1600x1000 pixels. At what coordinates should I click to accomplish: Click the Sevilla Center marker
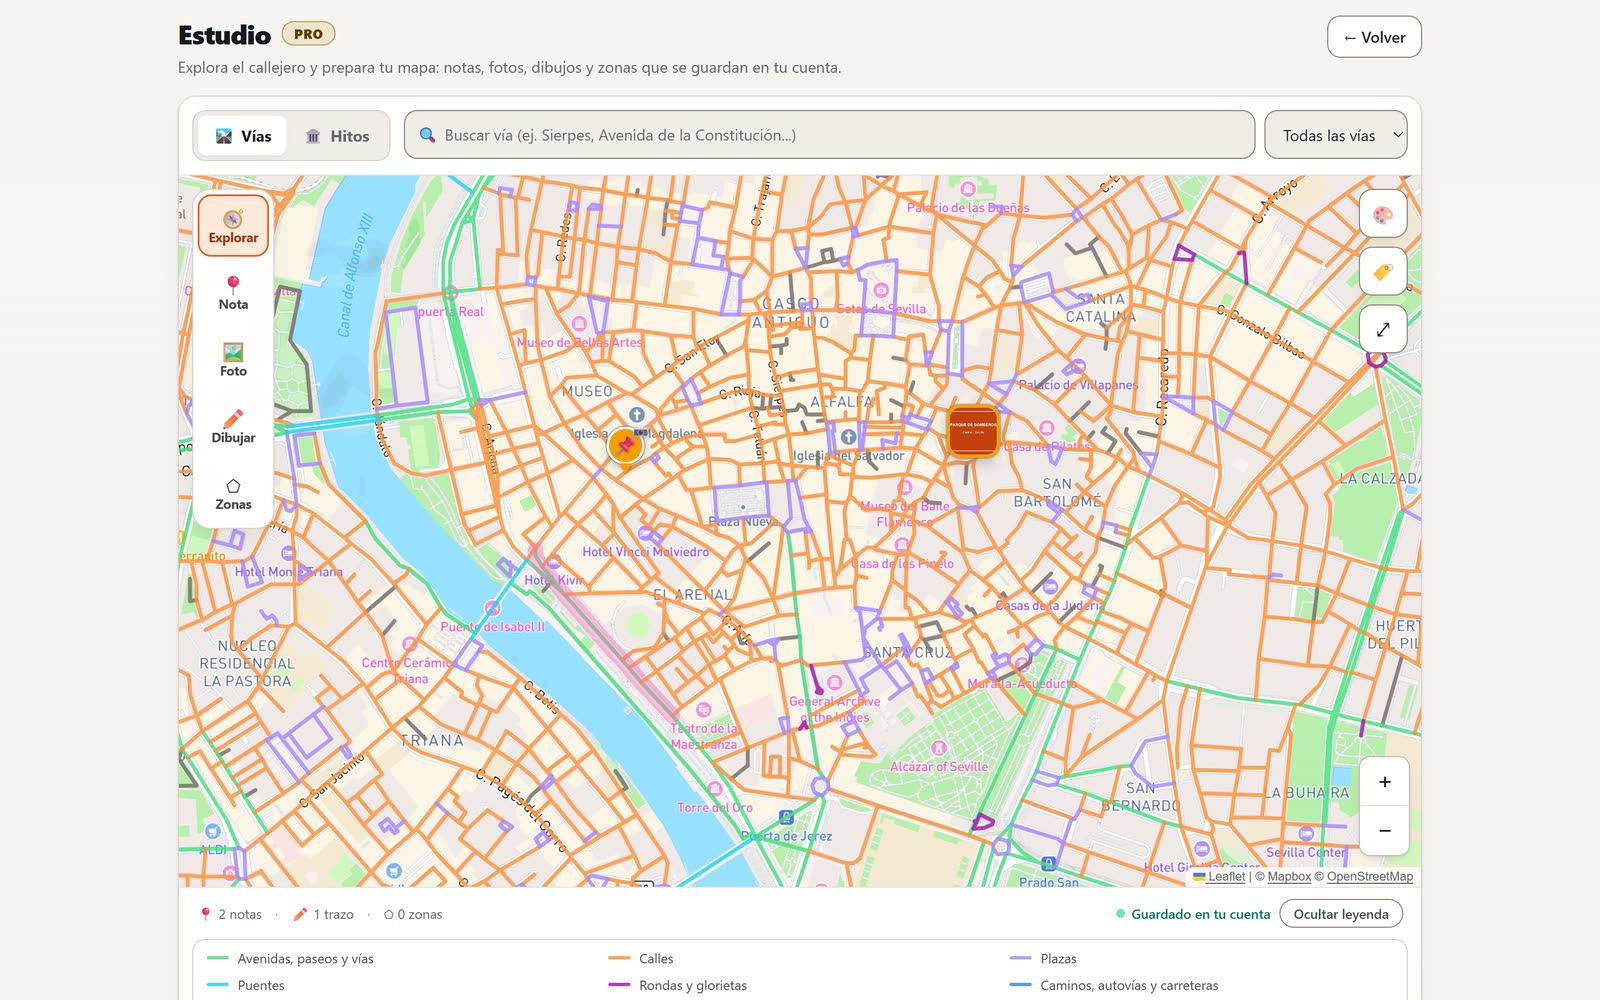(1306, 834)
